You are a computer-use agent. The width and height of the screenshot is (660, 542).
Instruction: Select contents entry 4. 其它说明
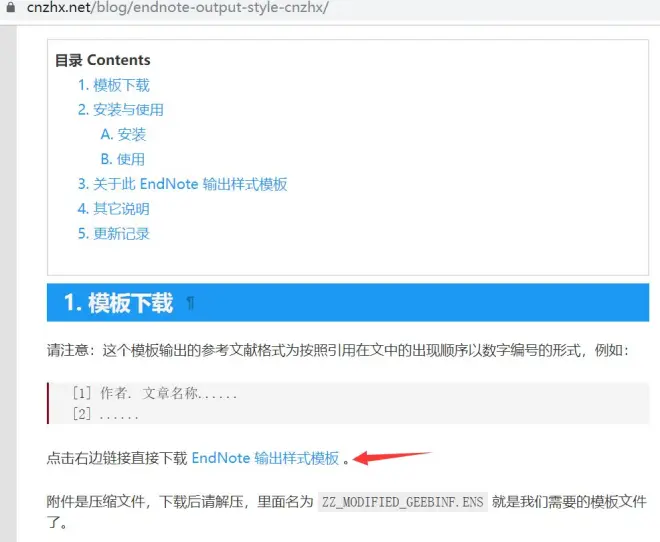click(114, 209)
